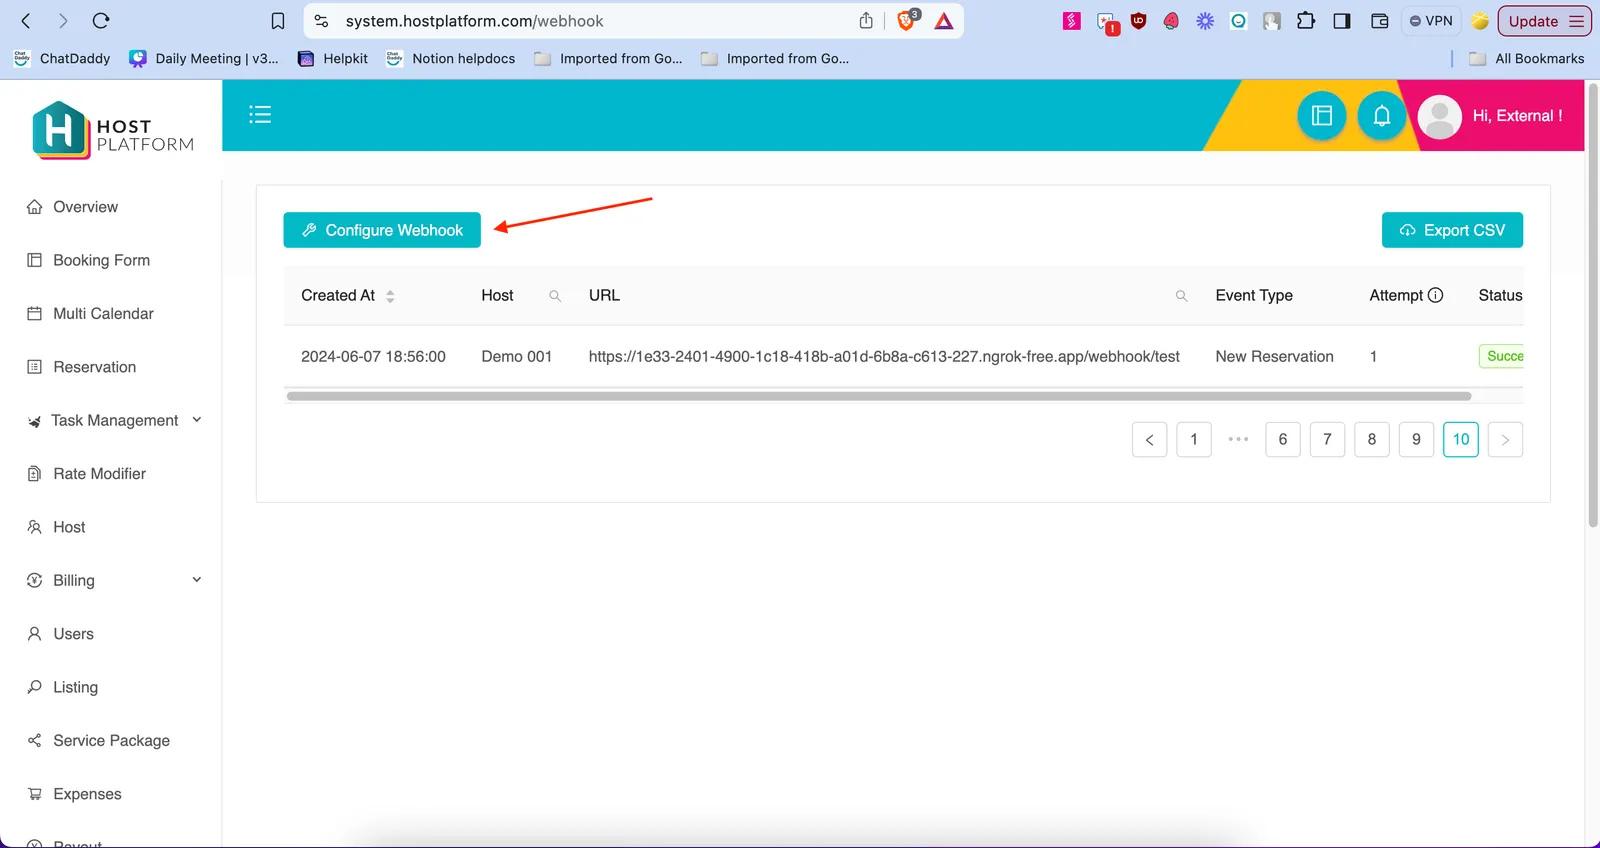Image resolution: width=1600 pixels, height=848 pixels.
Task: Toggle the browser sidebar panel
Action: (x=1342, y=21)
